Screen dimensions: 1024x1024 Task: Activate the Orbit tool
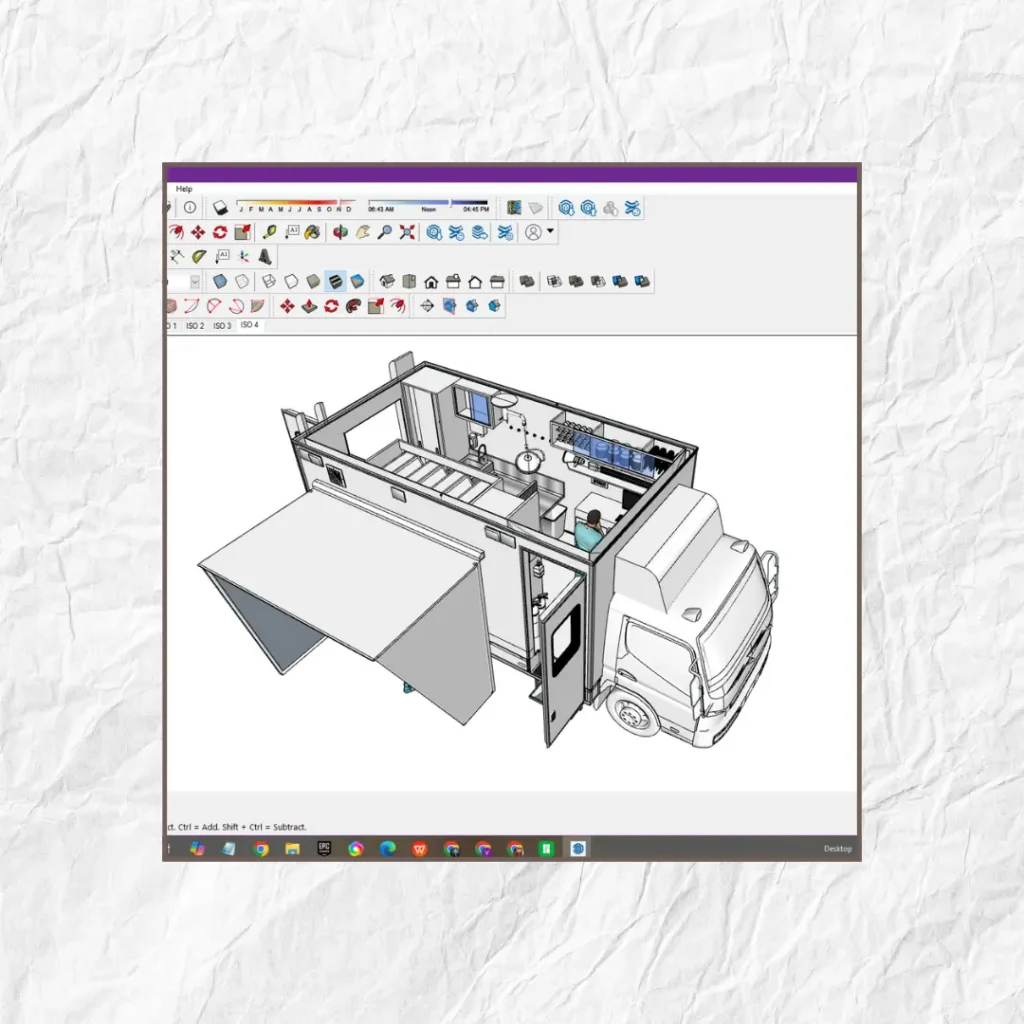pyautogui.click(x=340, y=232)
